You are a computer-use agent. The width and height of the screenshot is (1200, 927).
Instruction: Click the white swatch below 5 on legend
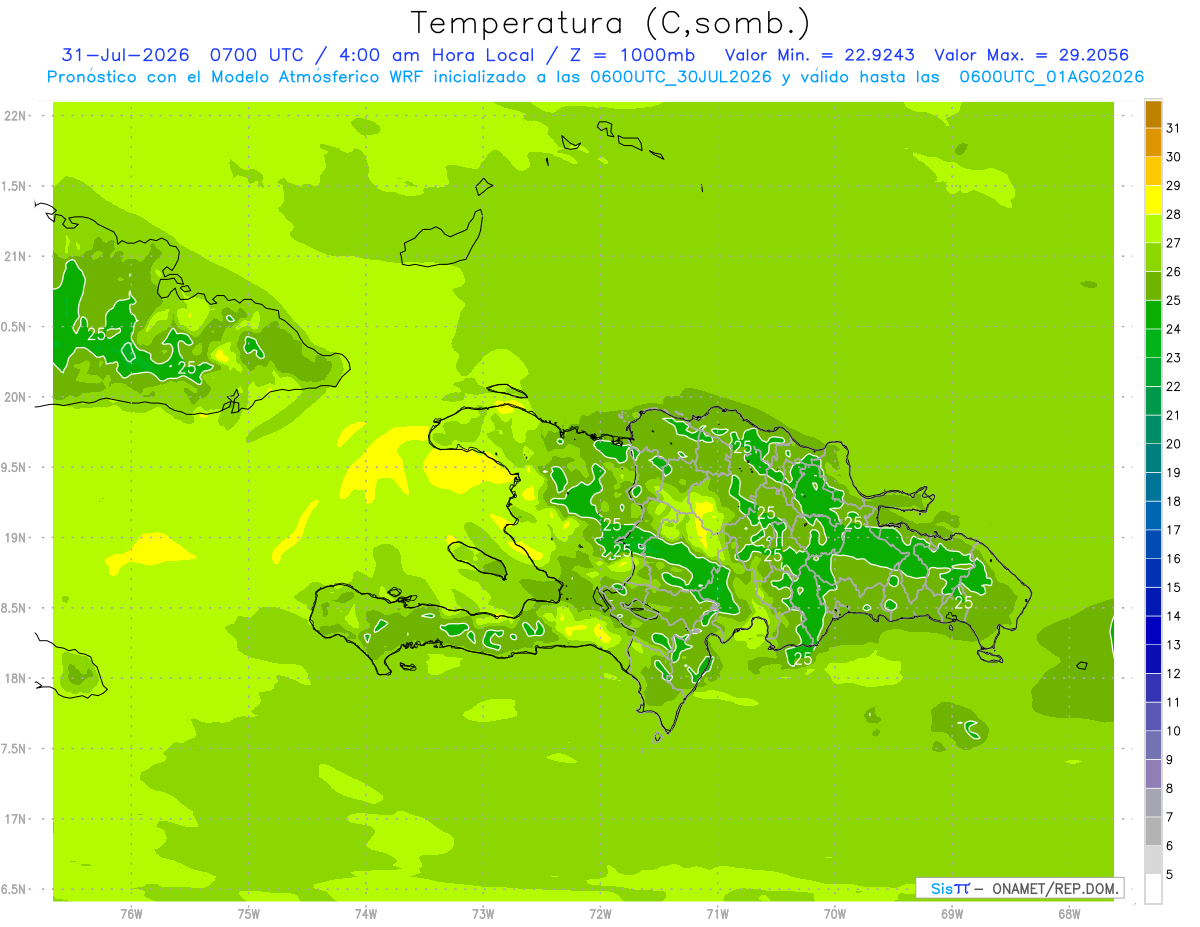click(x=1153, y=889)
